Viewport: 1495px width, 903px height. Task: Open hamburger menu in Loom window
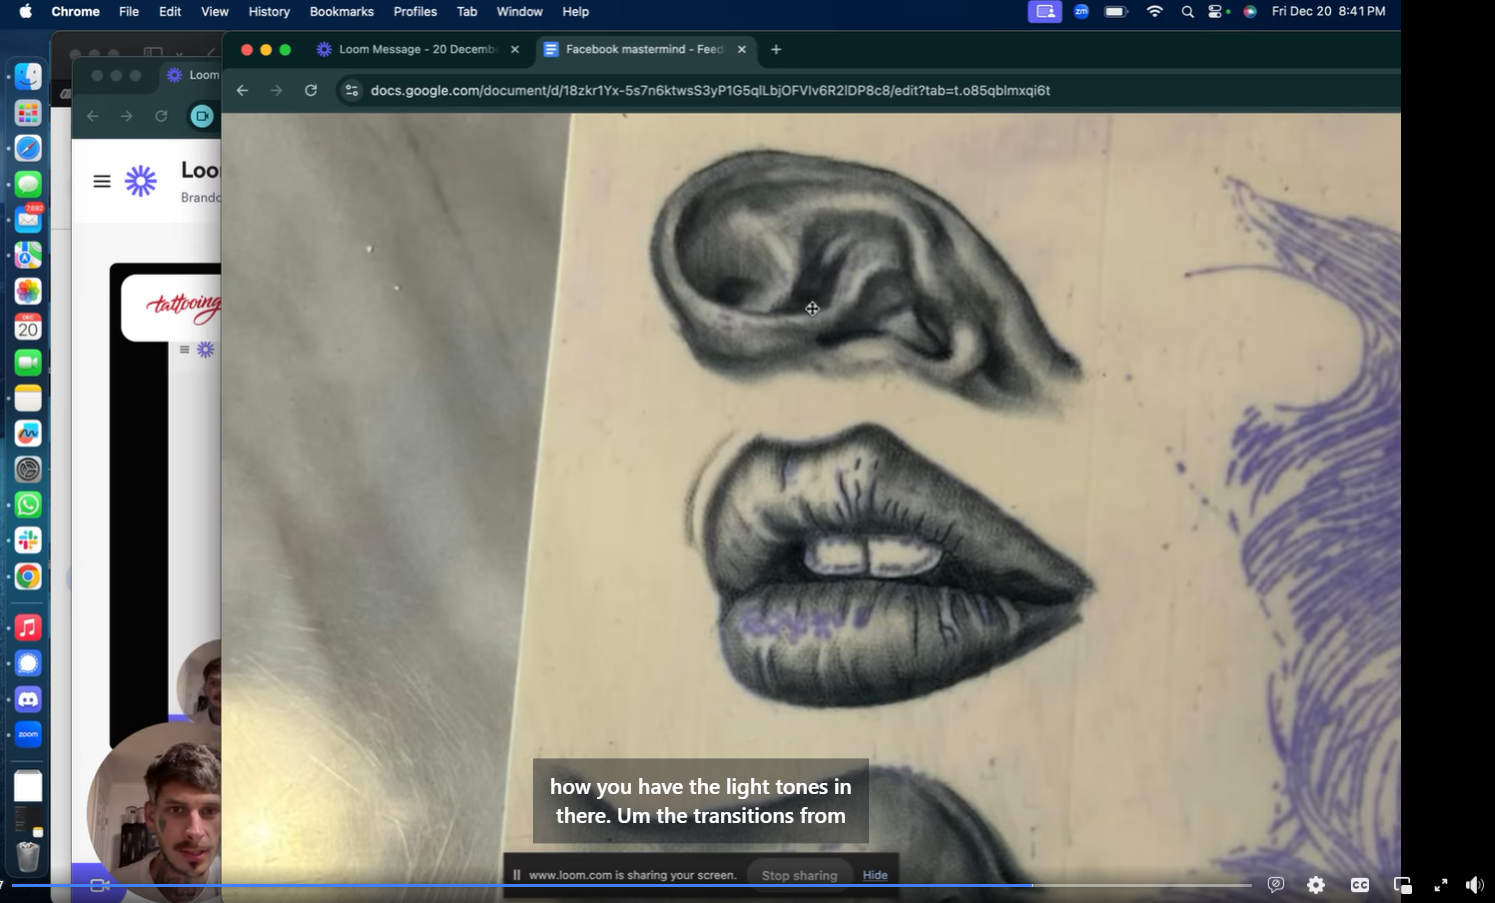pyautogui.click(x=102, y=181)
